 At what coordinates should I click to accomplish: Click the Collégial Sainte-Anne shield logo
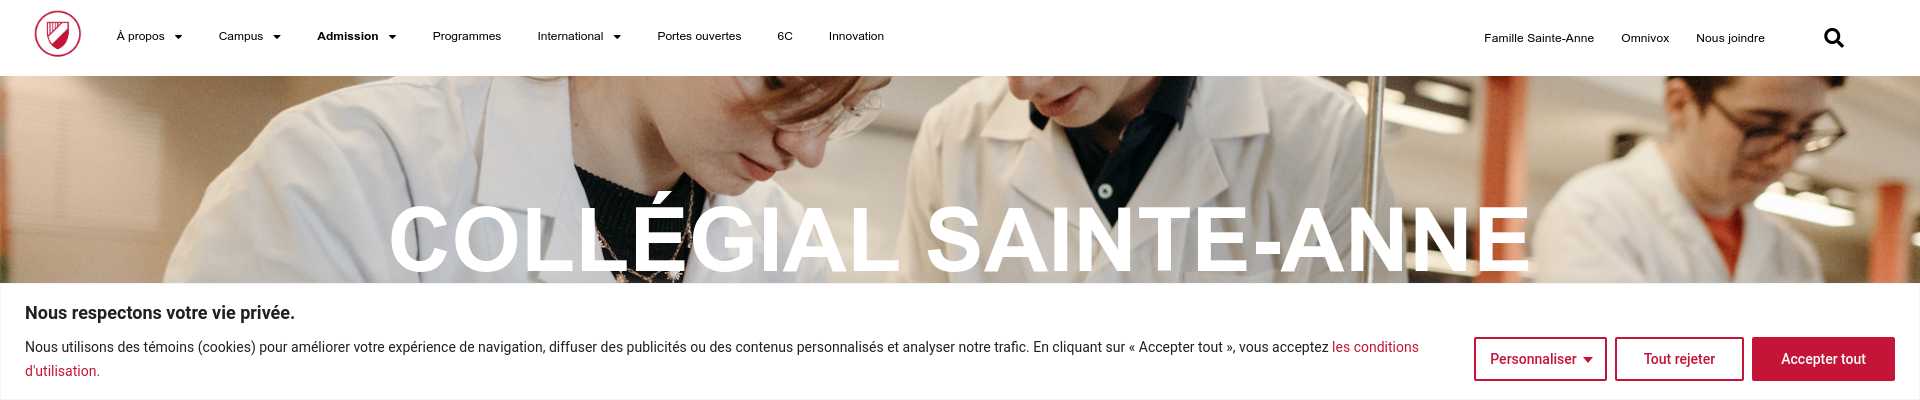[x=58, y=35]
